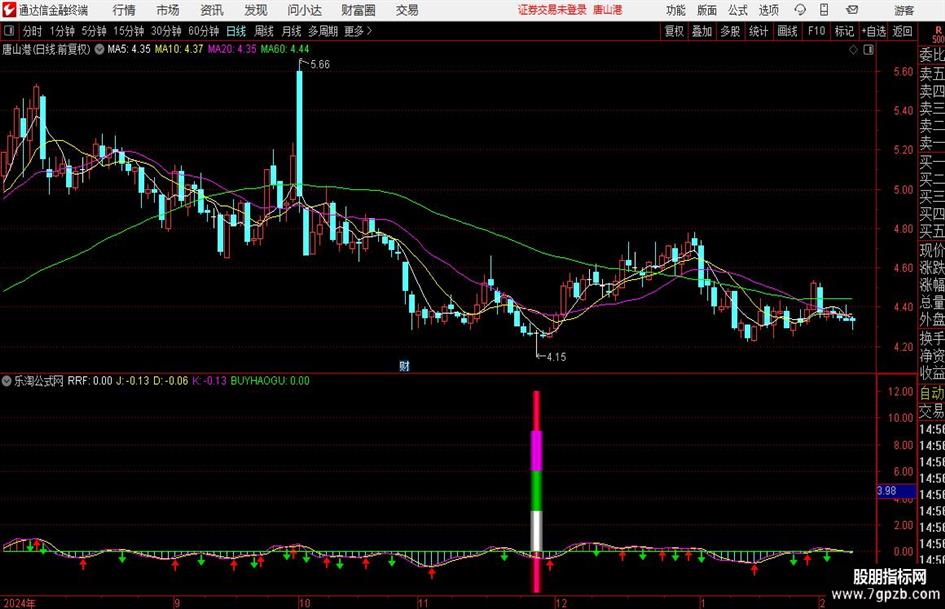This screenshot has height=609, width=945.
Task: Open the 市场 menu
Action: click(x=168, y=10)
